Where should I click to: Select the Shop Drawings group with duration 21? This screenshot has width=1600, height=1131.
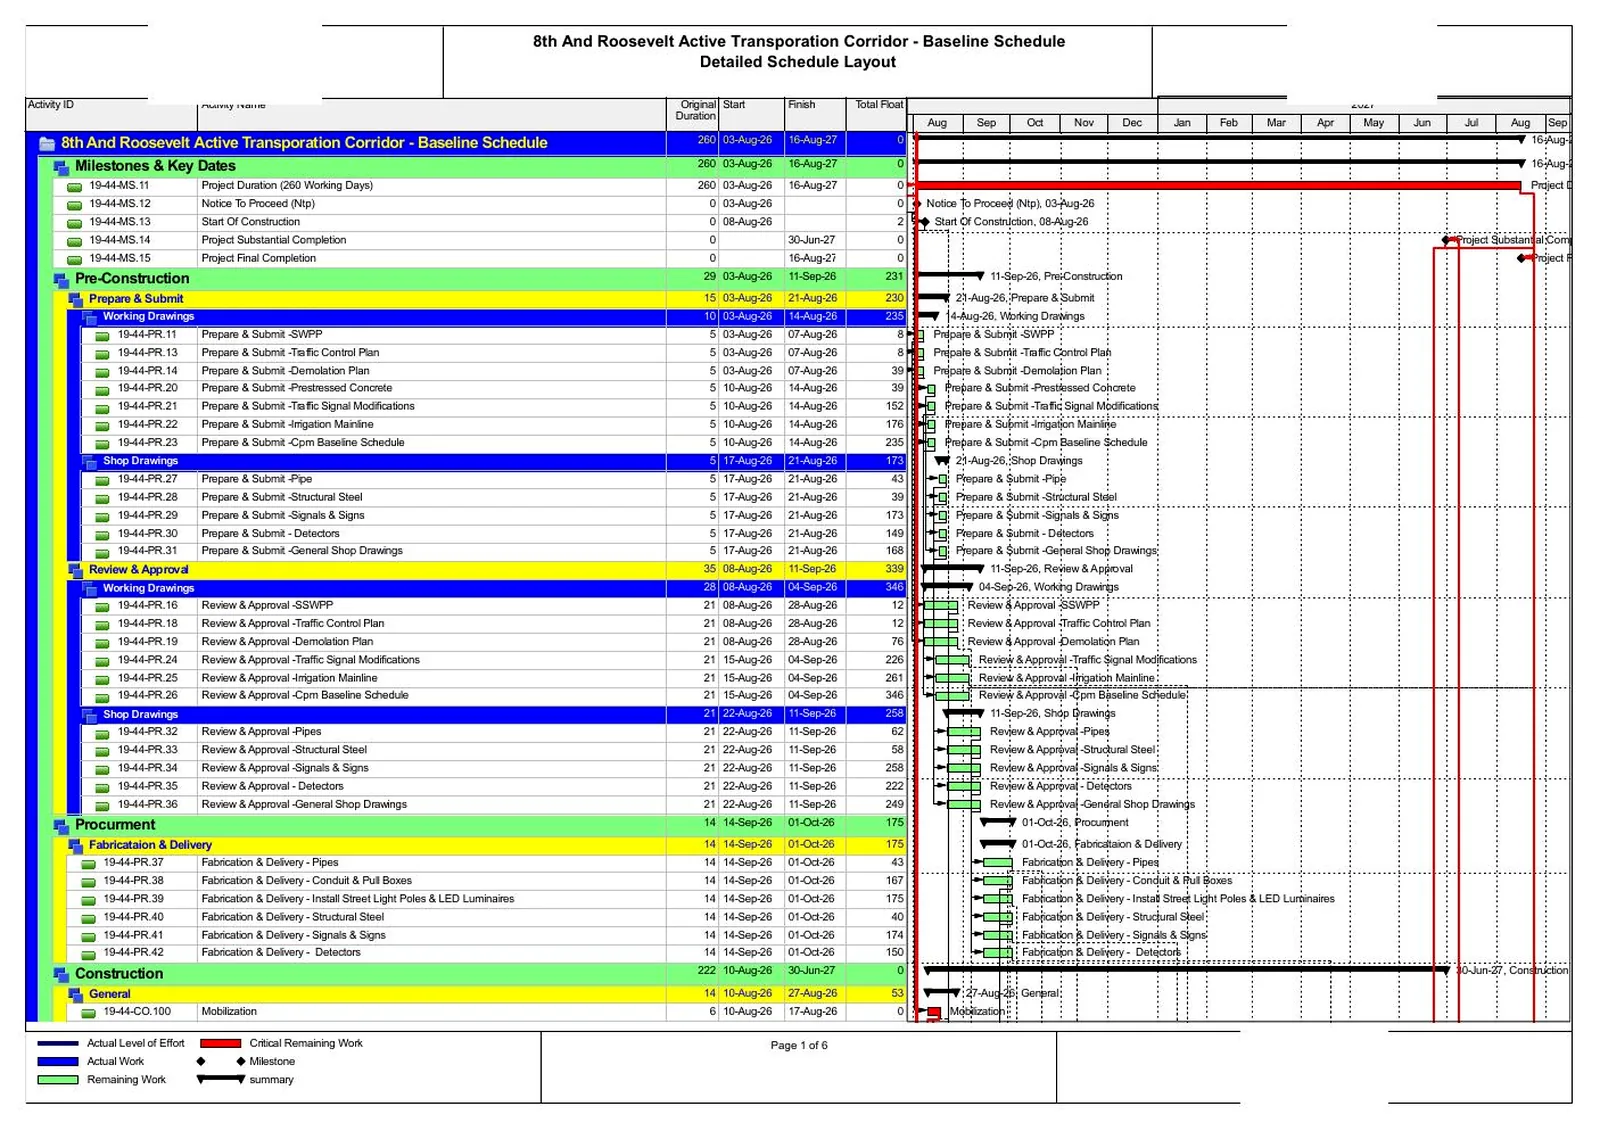coord(494,715)
